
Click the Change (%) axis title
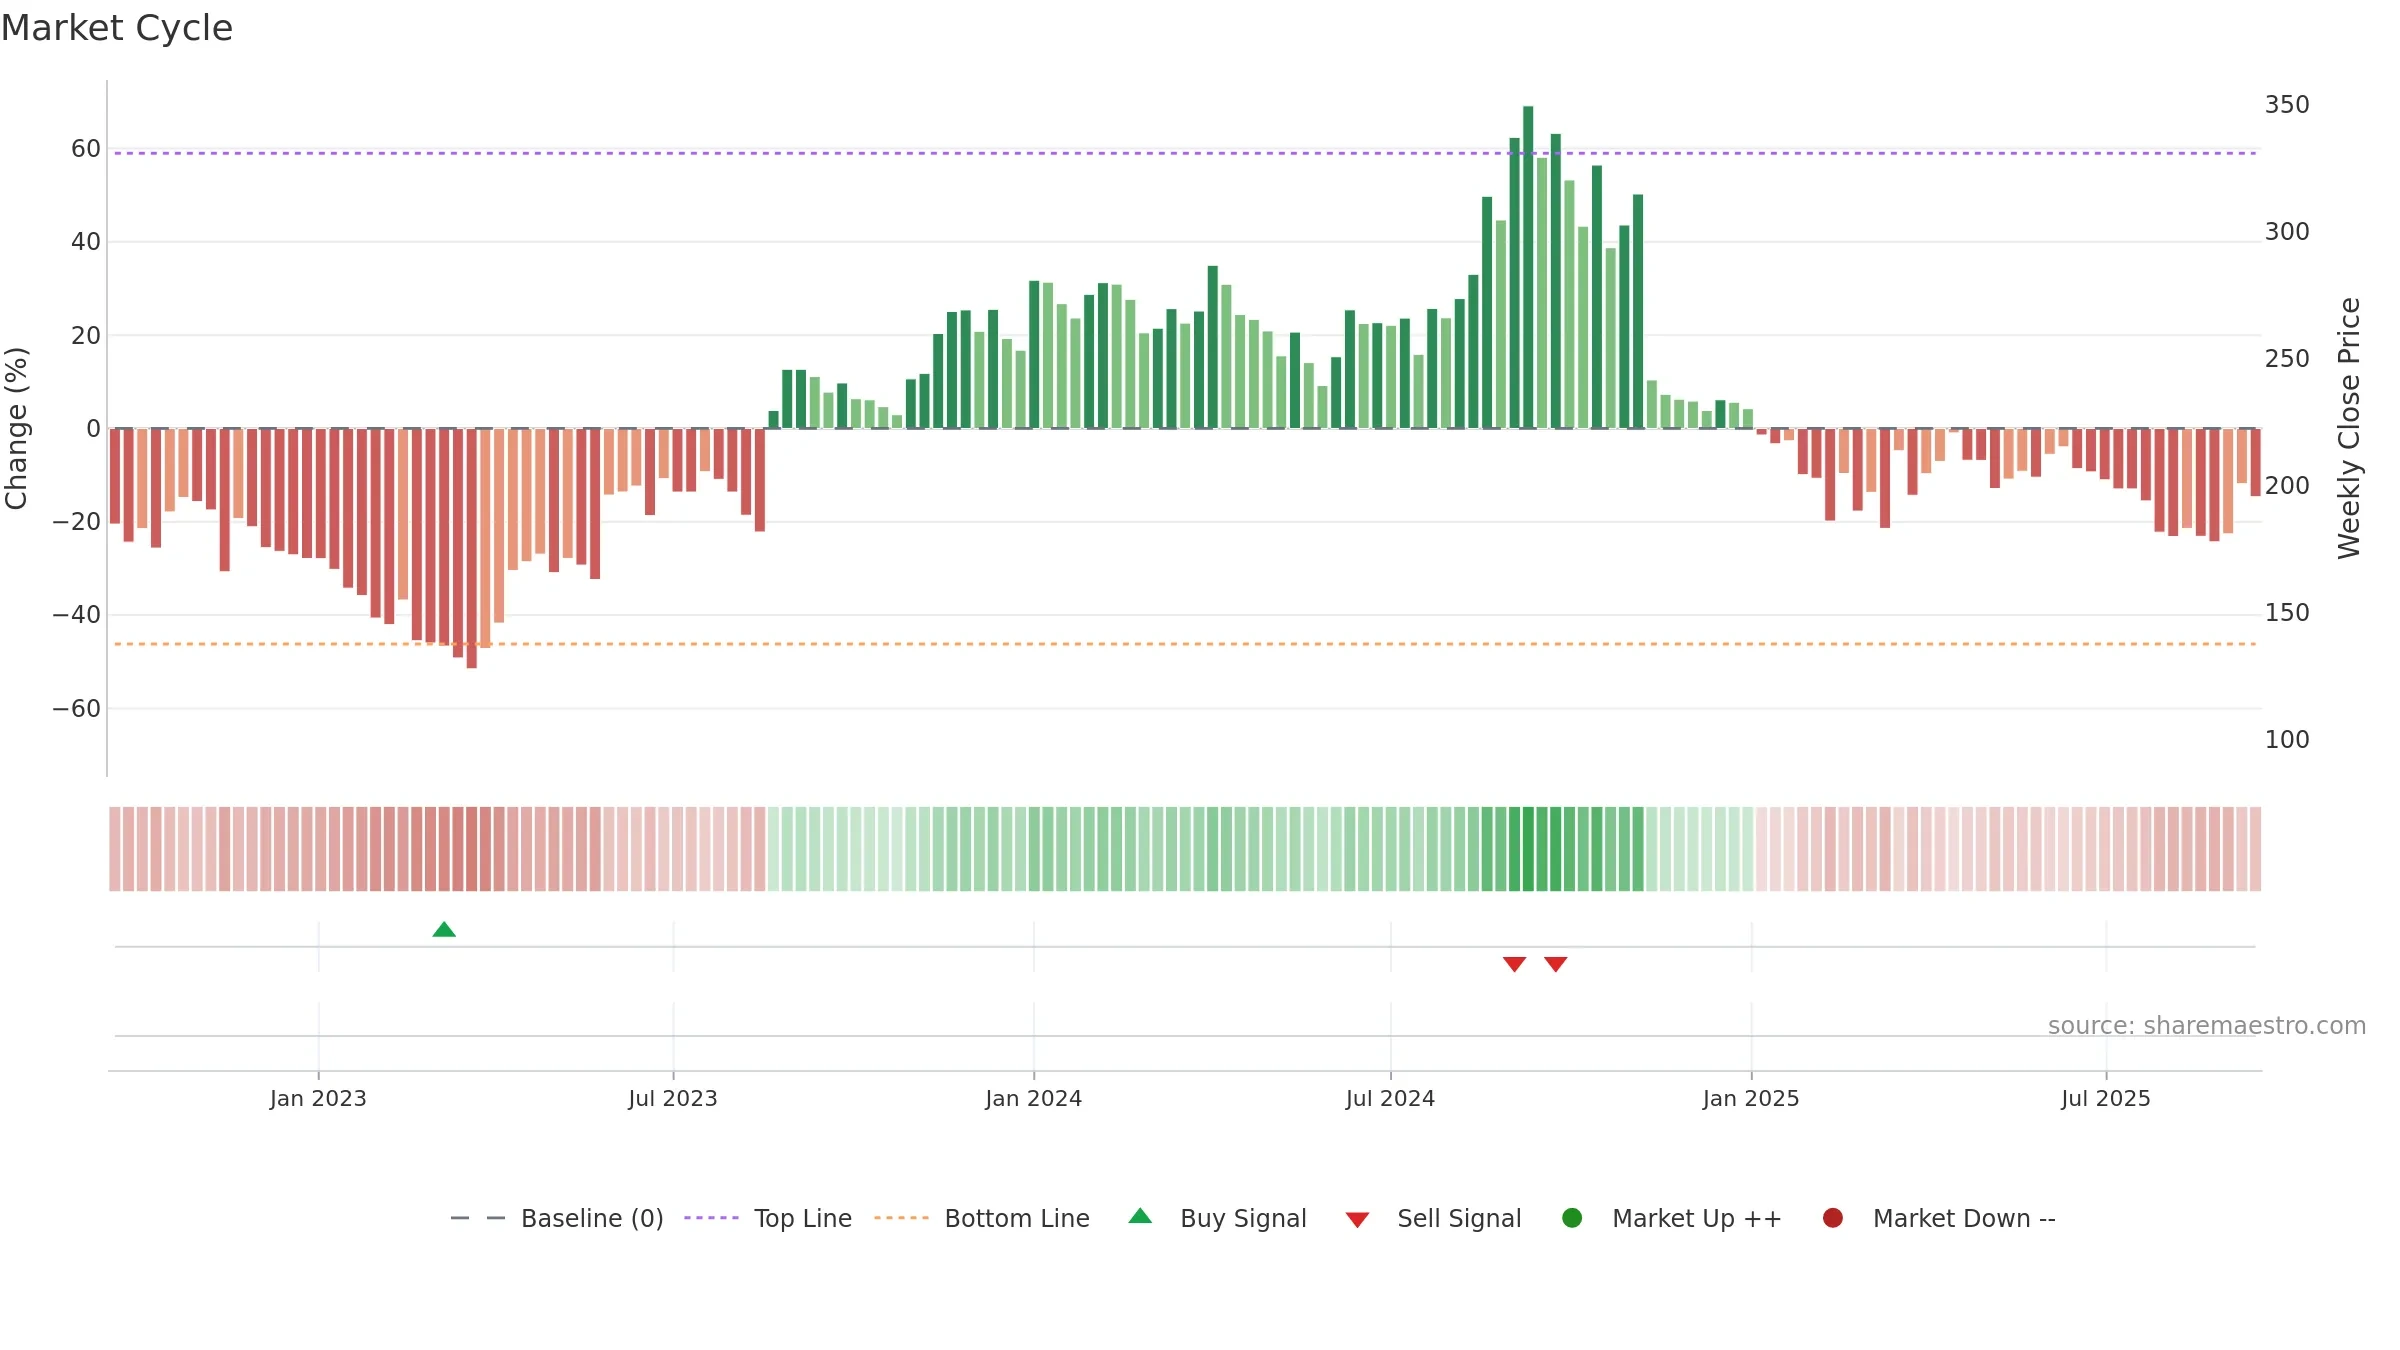16,428
